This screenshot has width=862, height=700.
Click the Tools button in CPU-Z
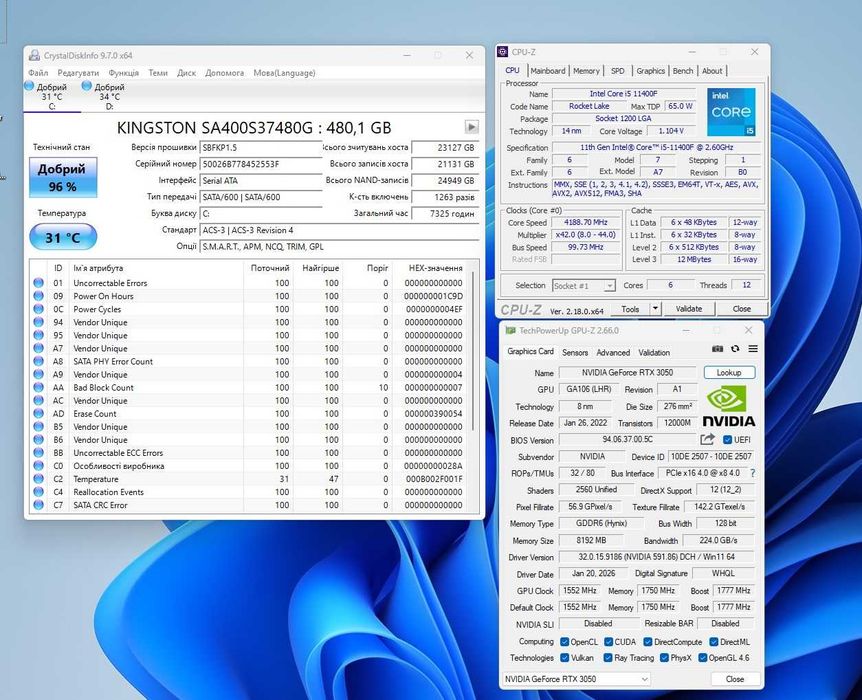click(x=630, y=308)
